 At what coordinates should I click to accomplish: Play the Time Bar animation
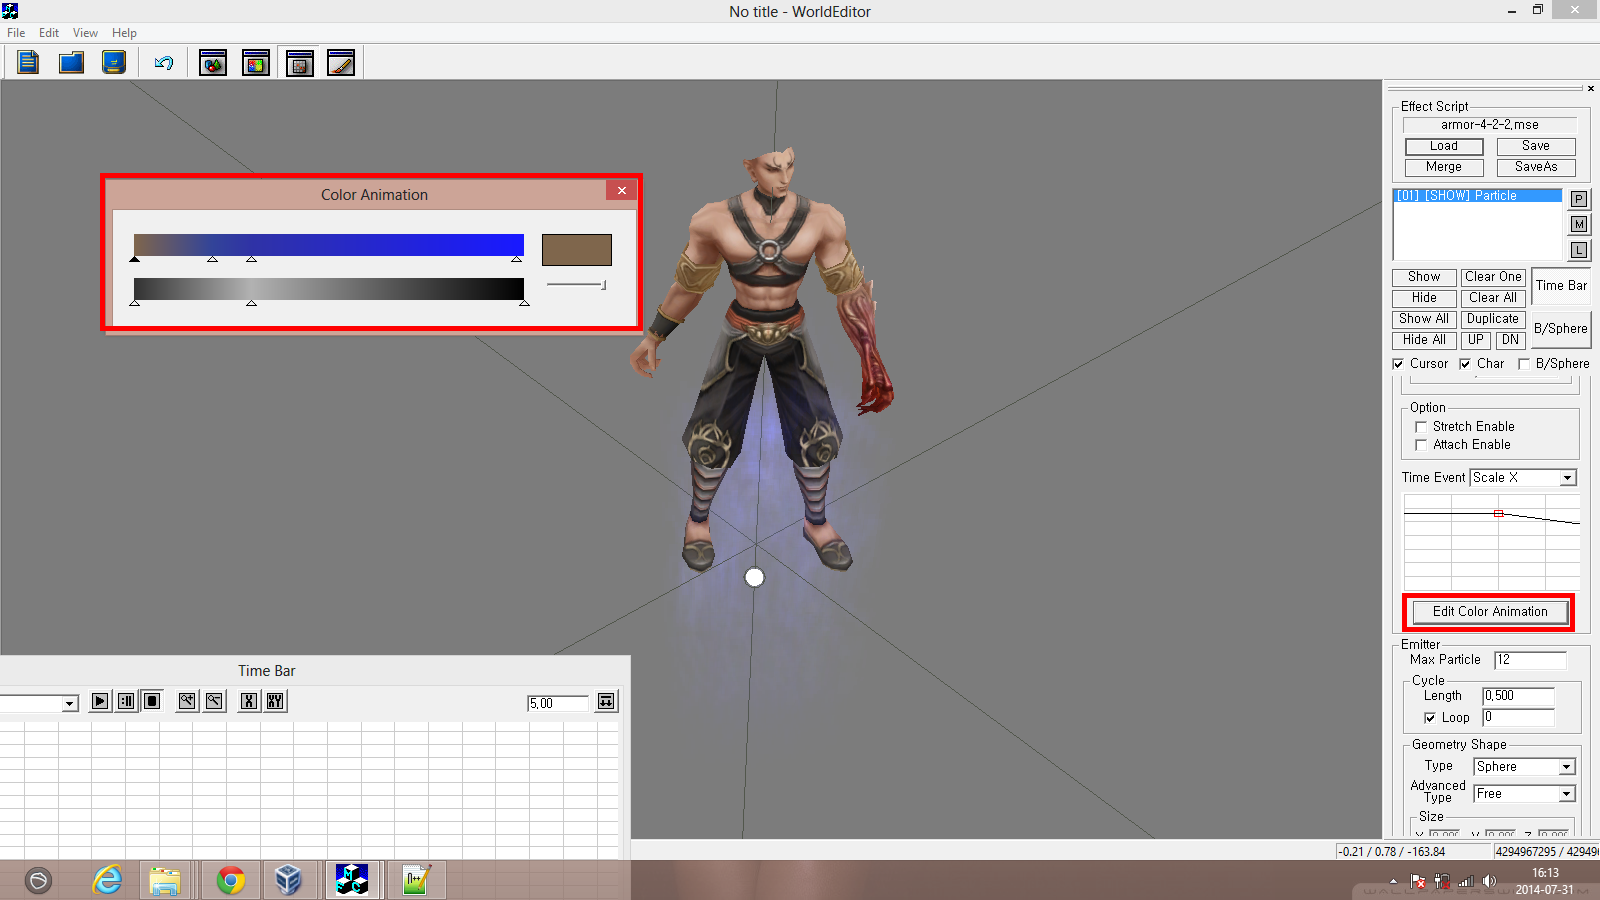(100, 701)
